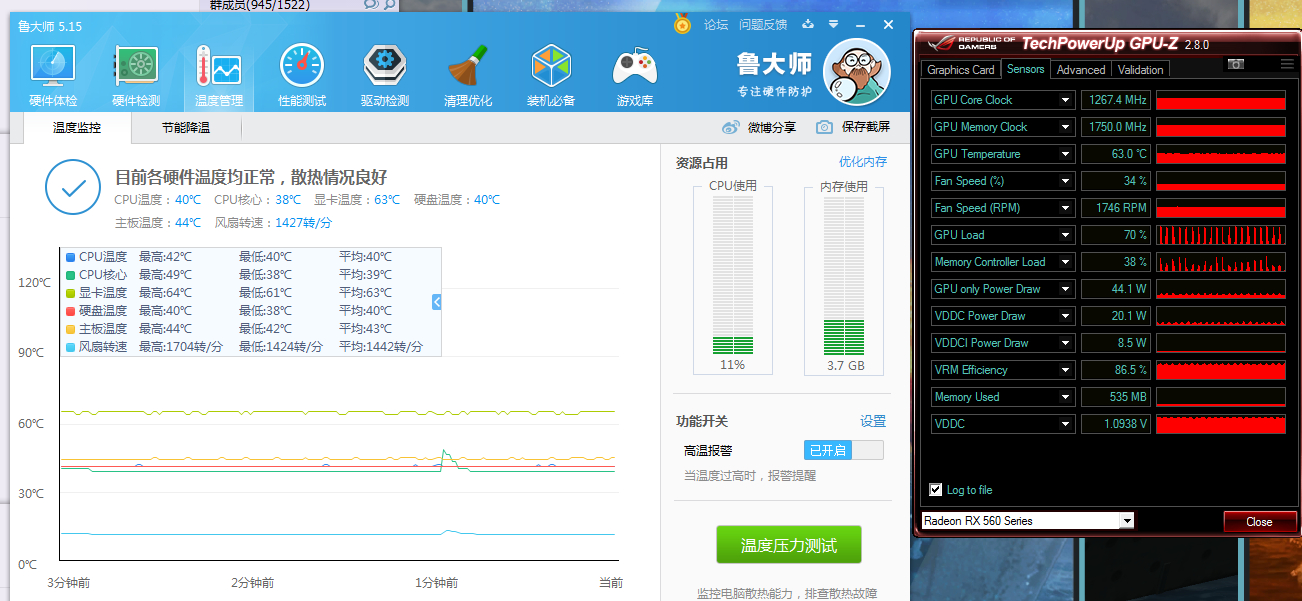The image size is (1302, 601).
Task: Click the skin icon beside 问题反馈
Action: (x=808, y=24)
